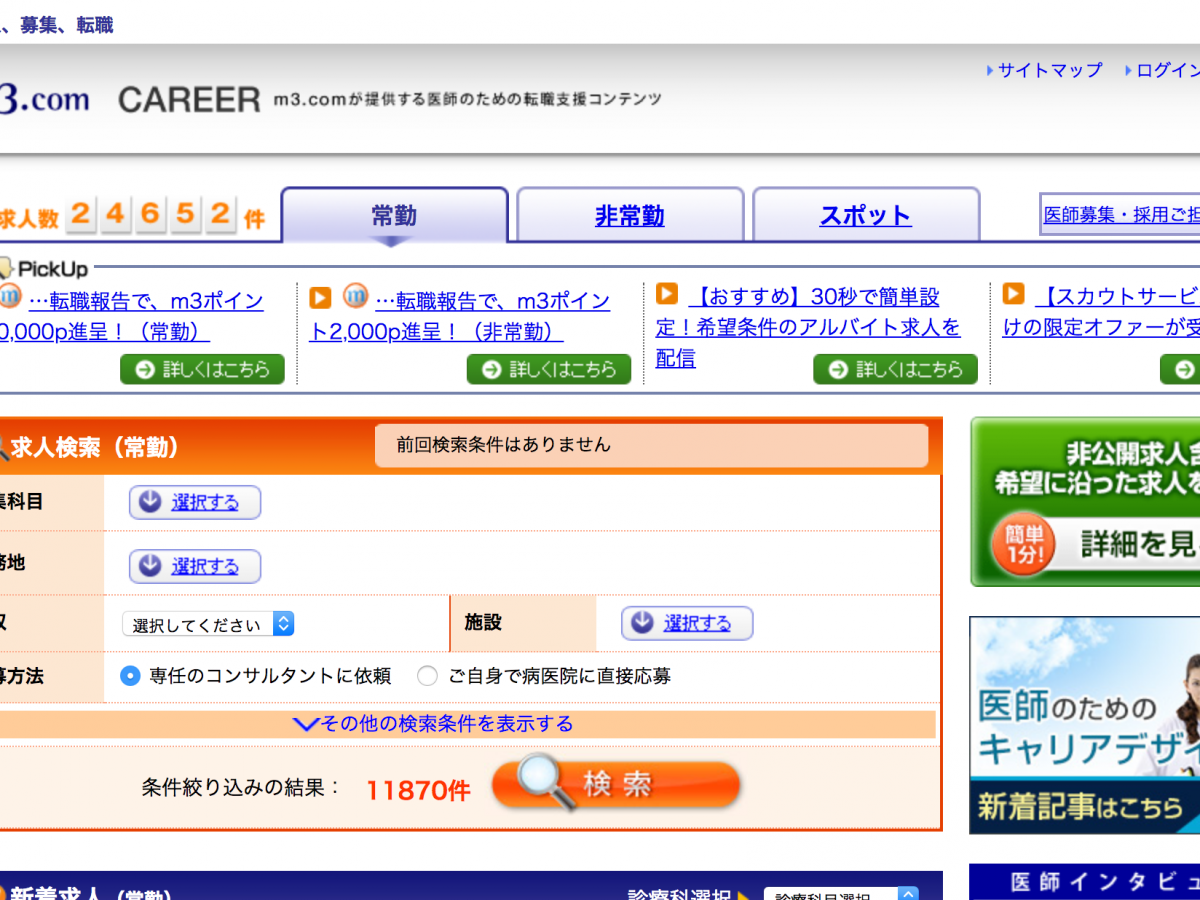1200x900 pixels.
Task: Open the サイトマップ link
Action: (x=1049, y=71)
